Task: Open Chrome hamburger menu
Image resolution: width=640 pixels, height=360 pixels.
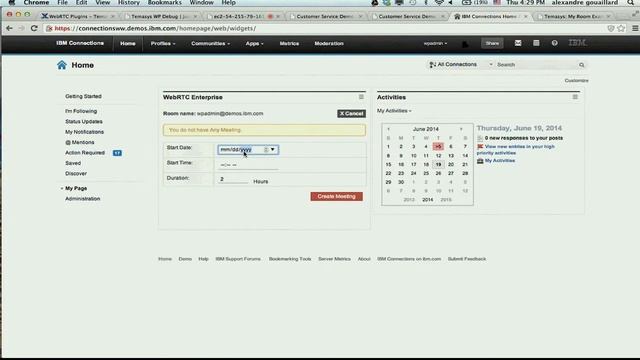Action: tap(635, 28)
